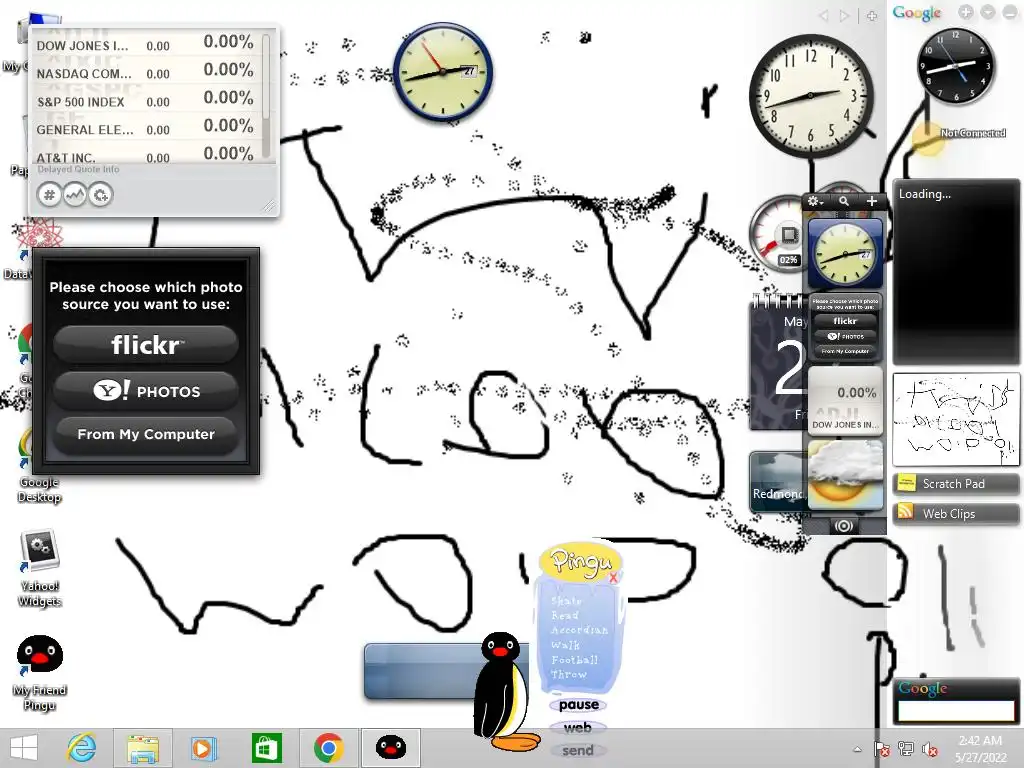Click the Pingu penguin character
The height and width of the screenshot is (768, 1024).
[x=504, y=692]
